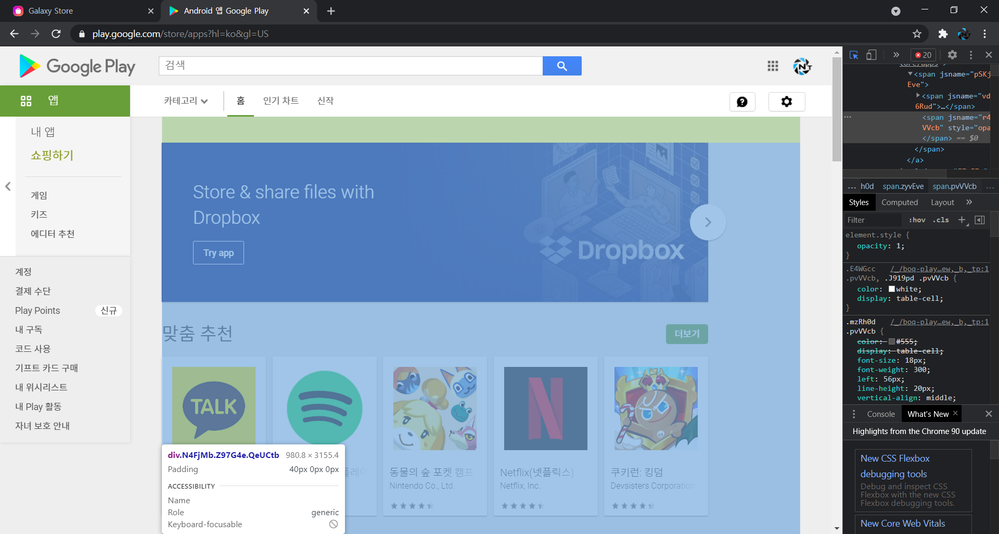Select the 신작 tab
Image resolution: width=999 pixels, height=534 pixels.
point(326,101)
